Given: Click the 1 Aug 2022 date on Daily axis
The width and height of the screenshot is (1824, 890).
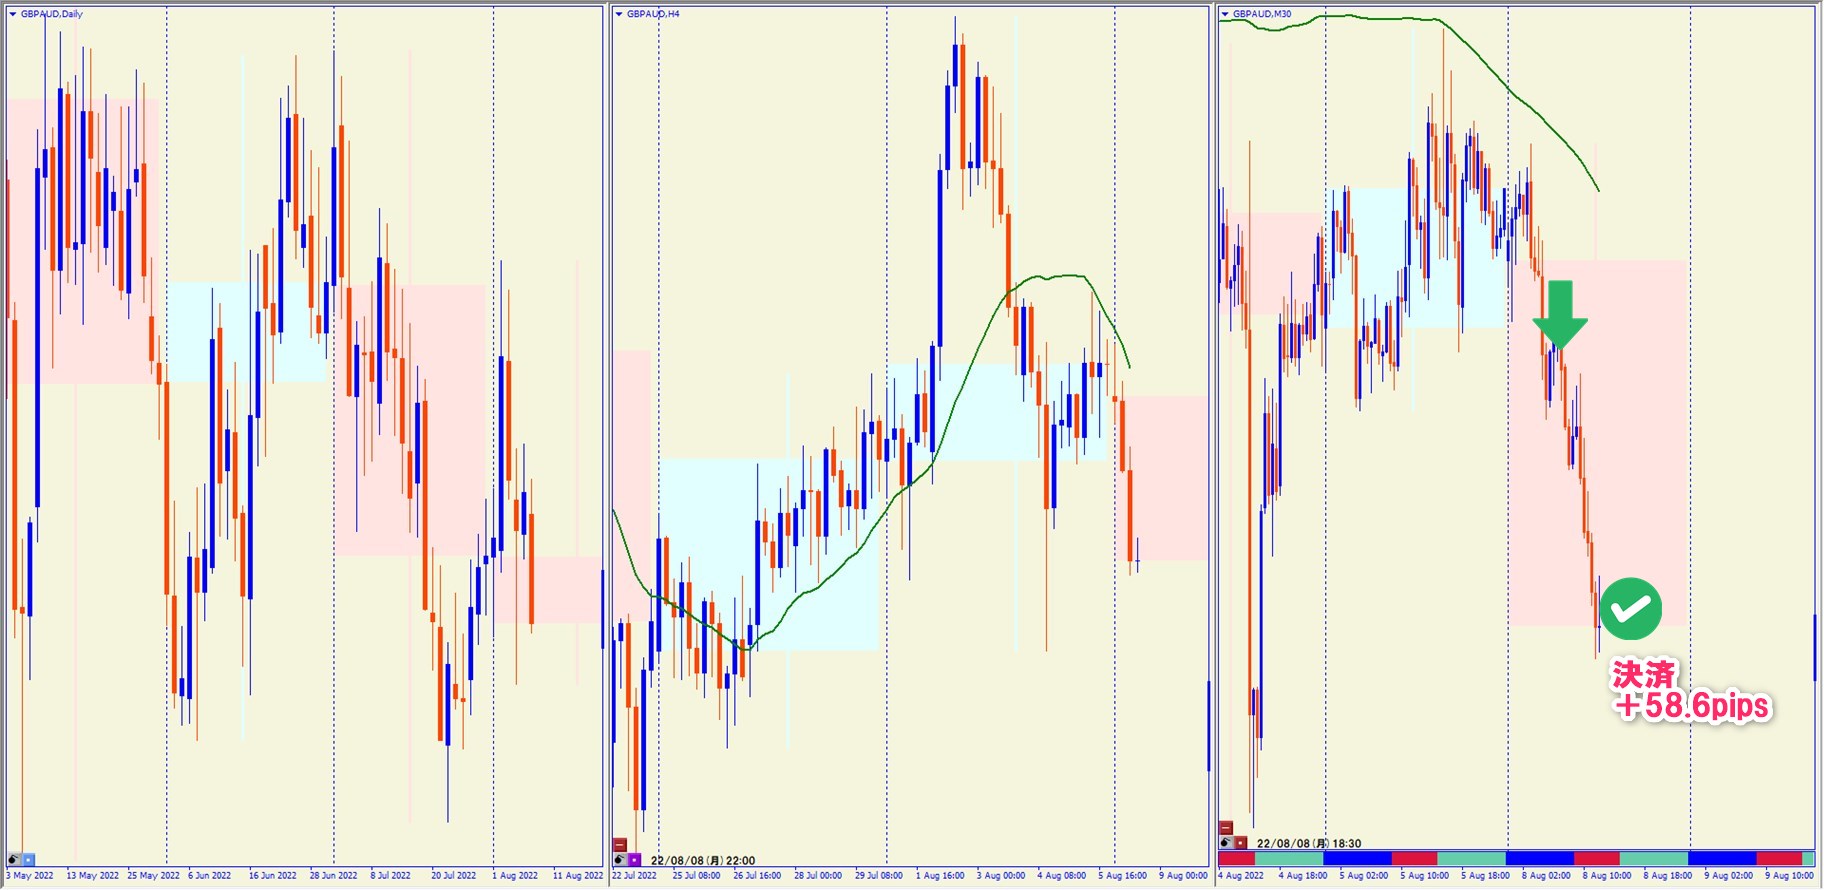Looking at the screenshot, I should (515, 876).
